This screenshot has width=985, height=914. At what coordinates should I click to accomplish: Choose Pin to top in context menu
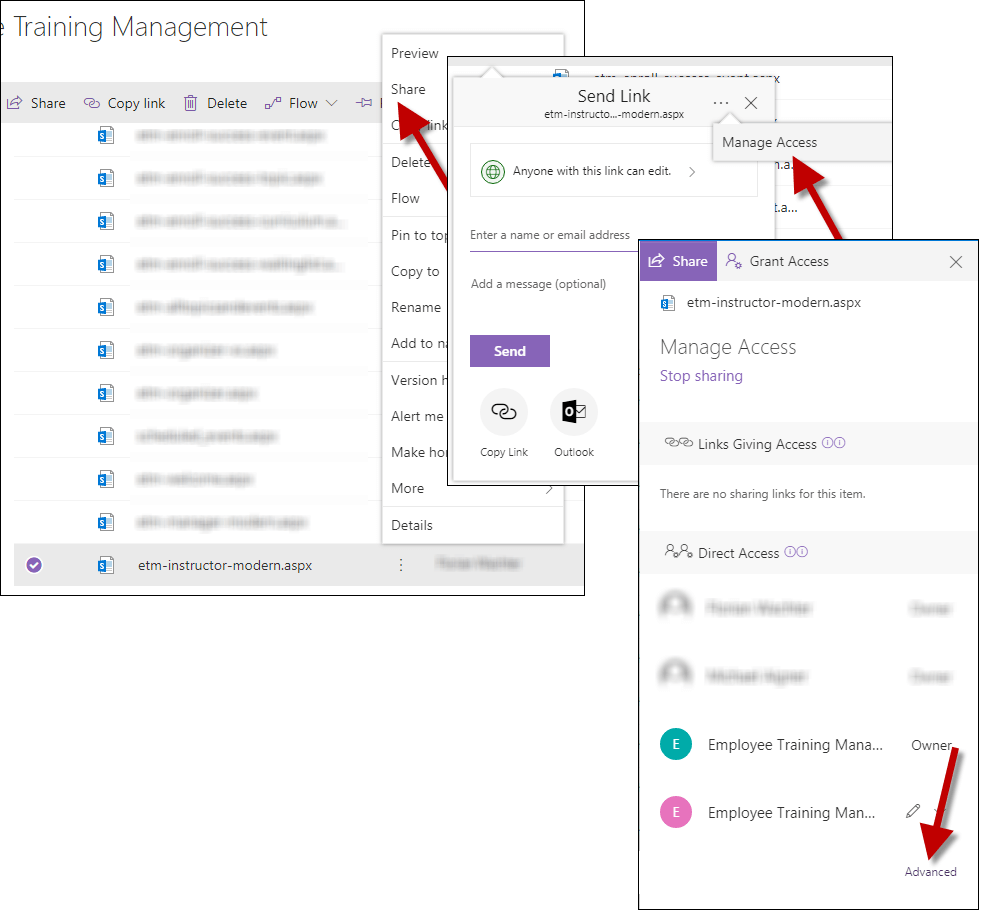point(418,235)
